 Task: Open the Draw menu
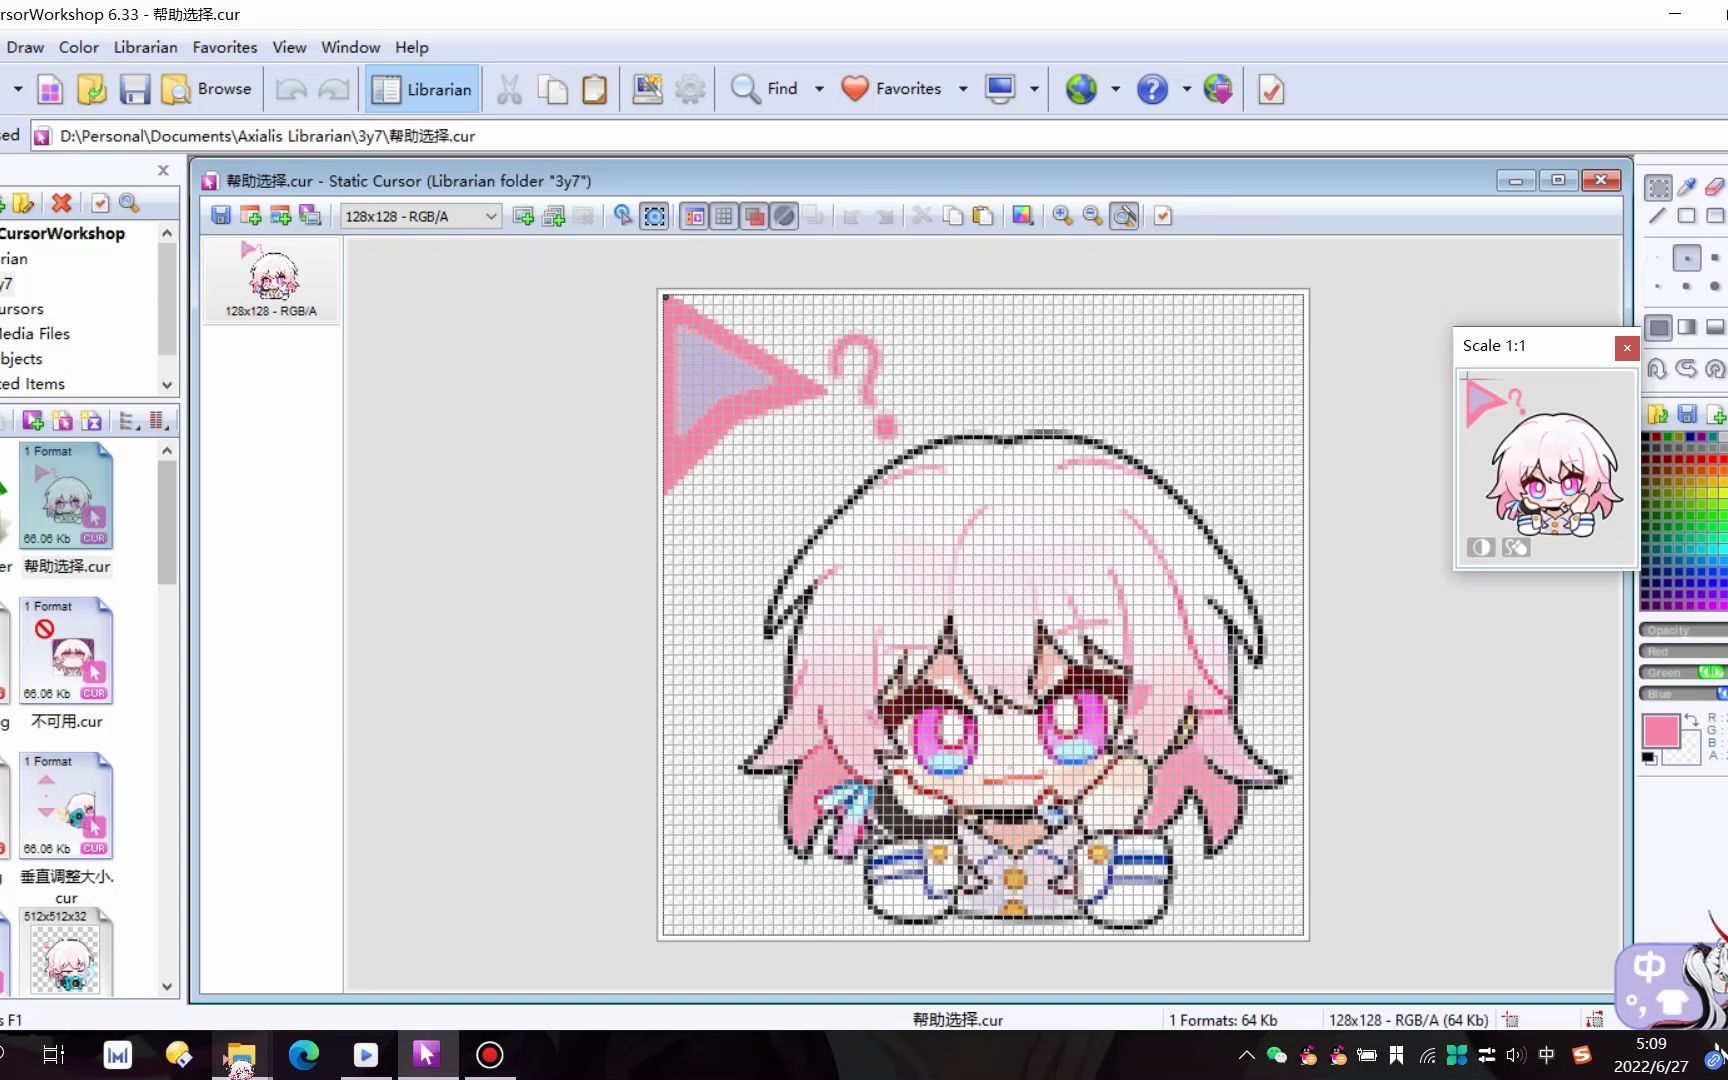25,47
